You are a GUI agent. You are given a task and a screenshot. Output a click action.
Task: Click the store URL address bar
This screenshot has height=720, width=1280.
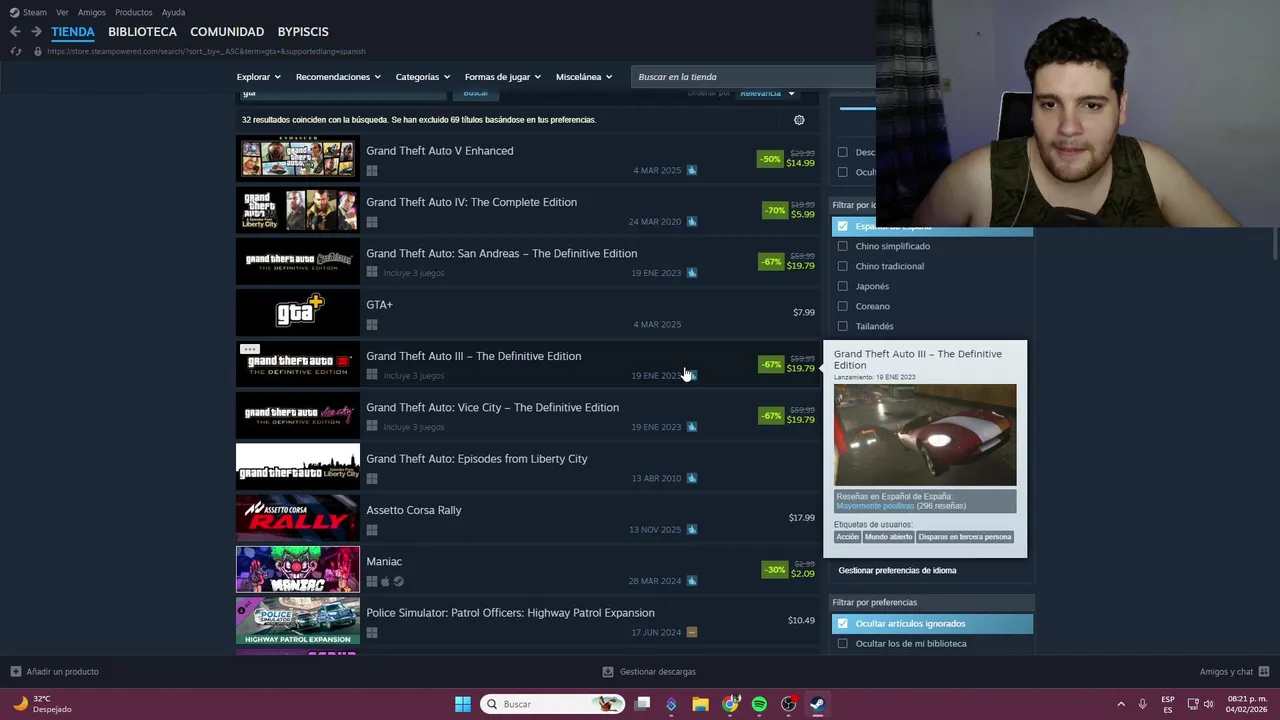[206, 51]
